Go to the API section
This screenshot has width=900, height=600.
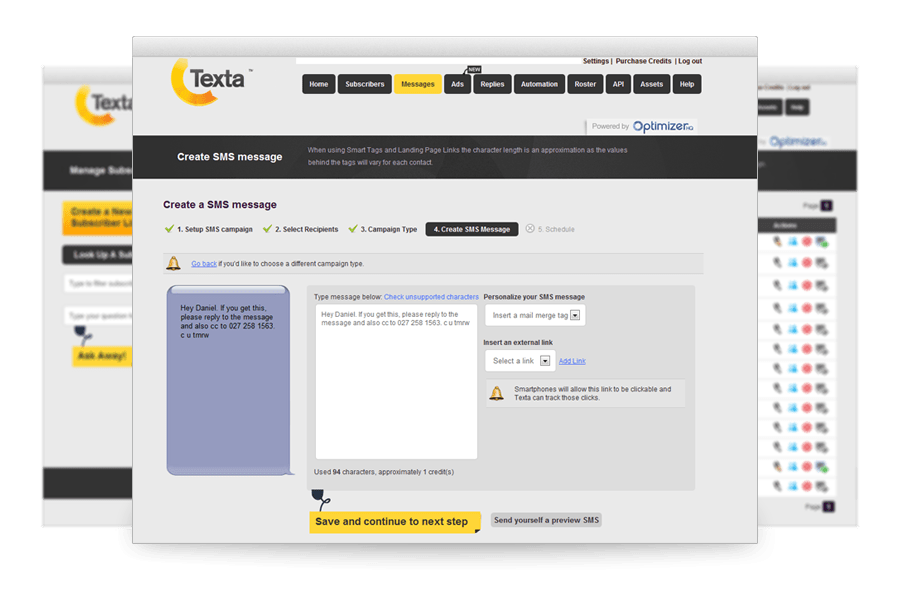[618, 84]
